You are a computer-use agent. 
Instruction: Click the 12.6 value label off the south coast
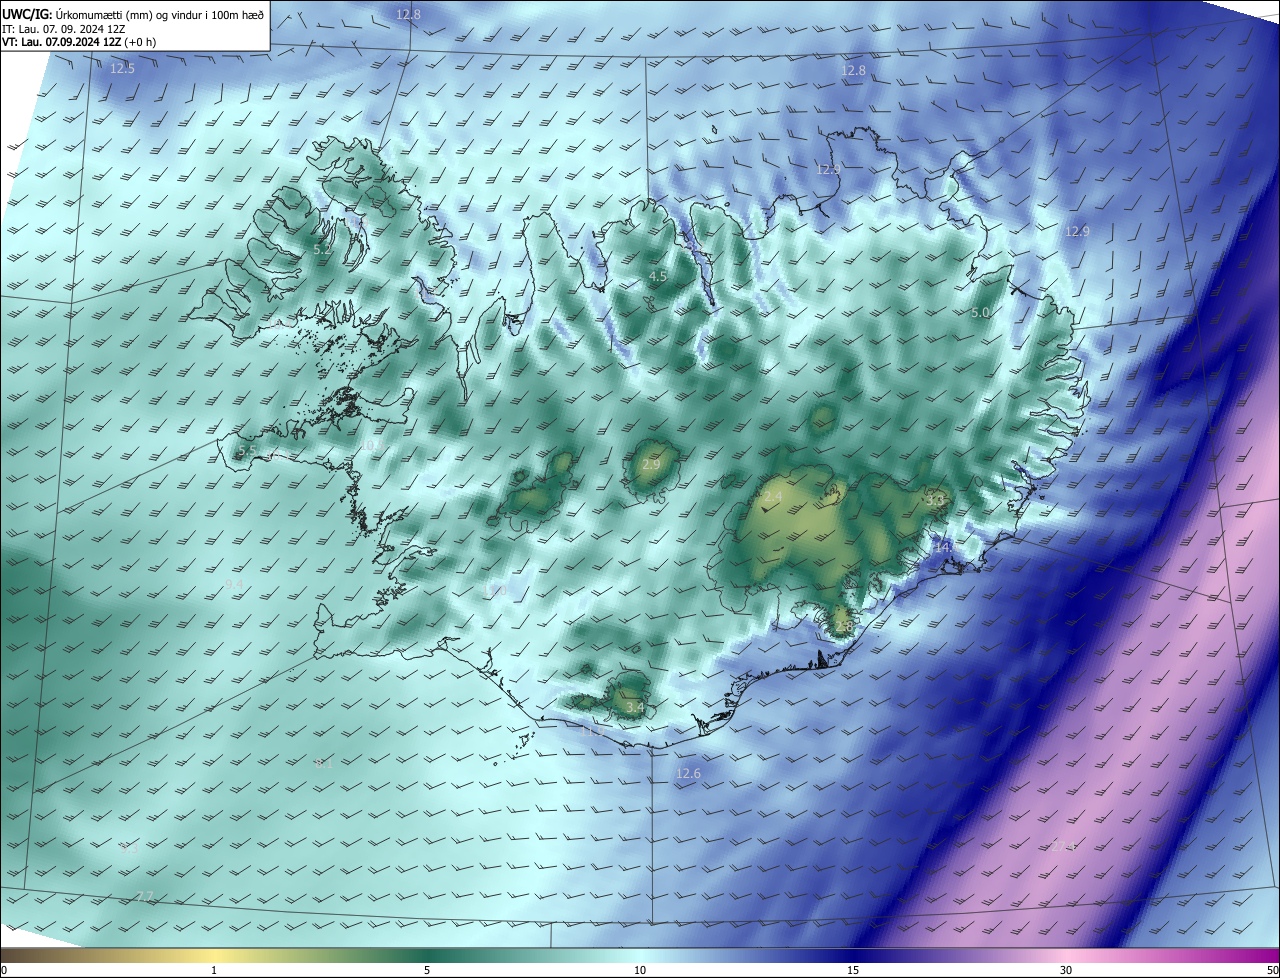(688, 774)
